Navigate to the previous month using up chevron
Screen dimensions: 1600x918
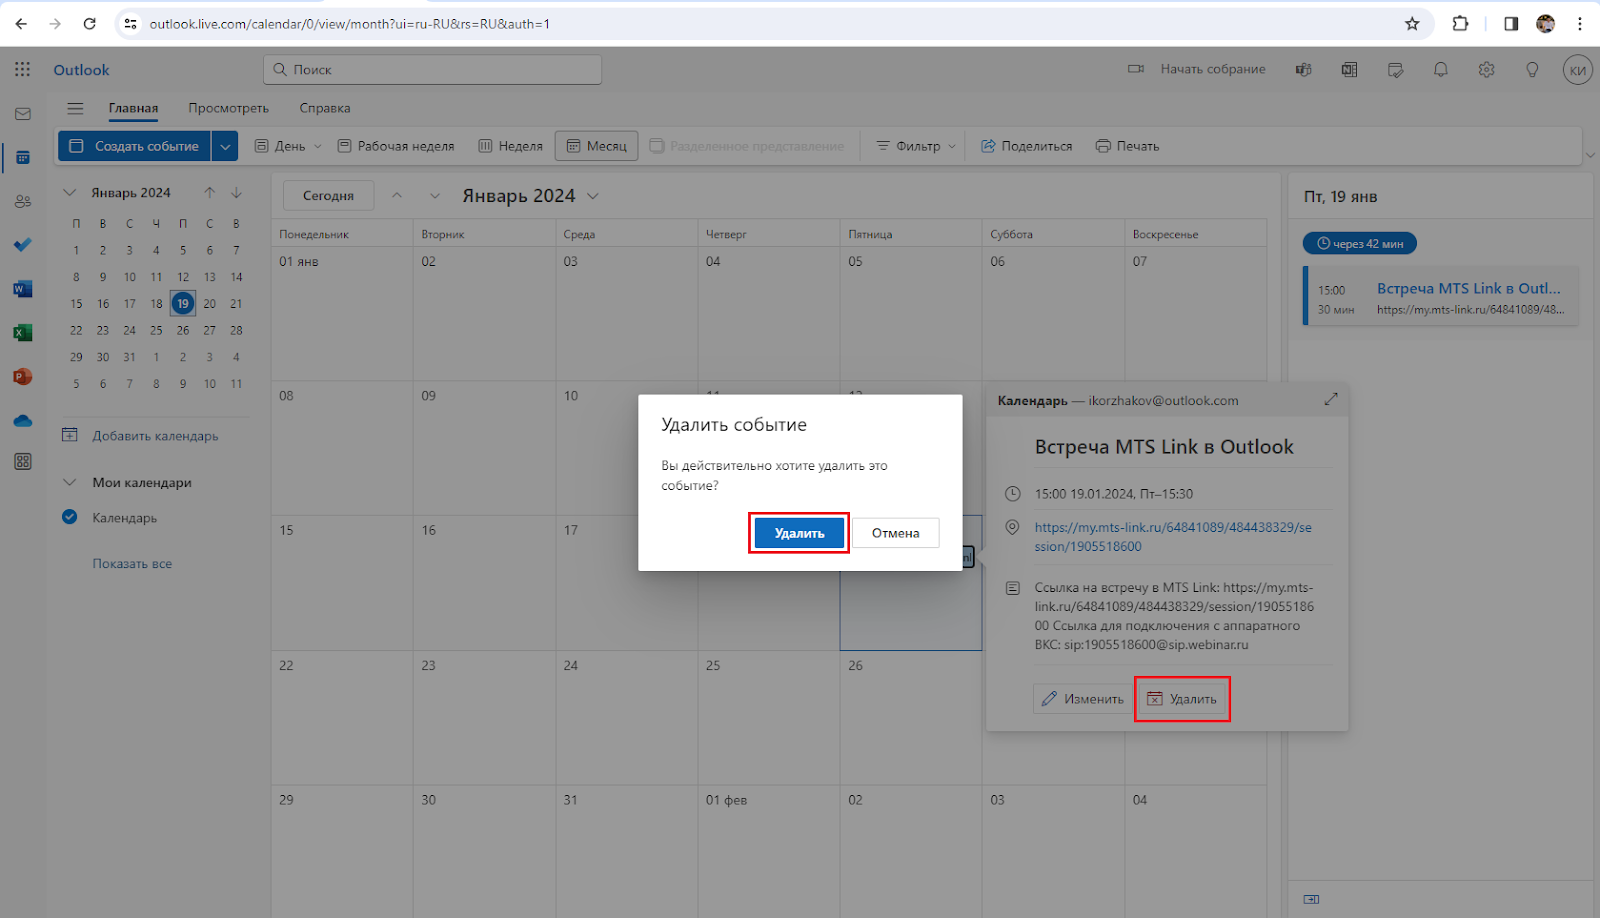(x=397, y=196)
